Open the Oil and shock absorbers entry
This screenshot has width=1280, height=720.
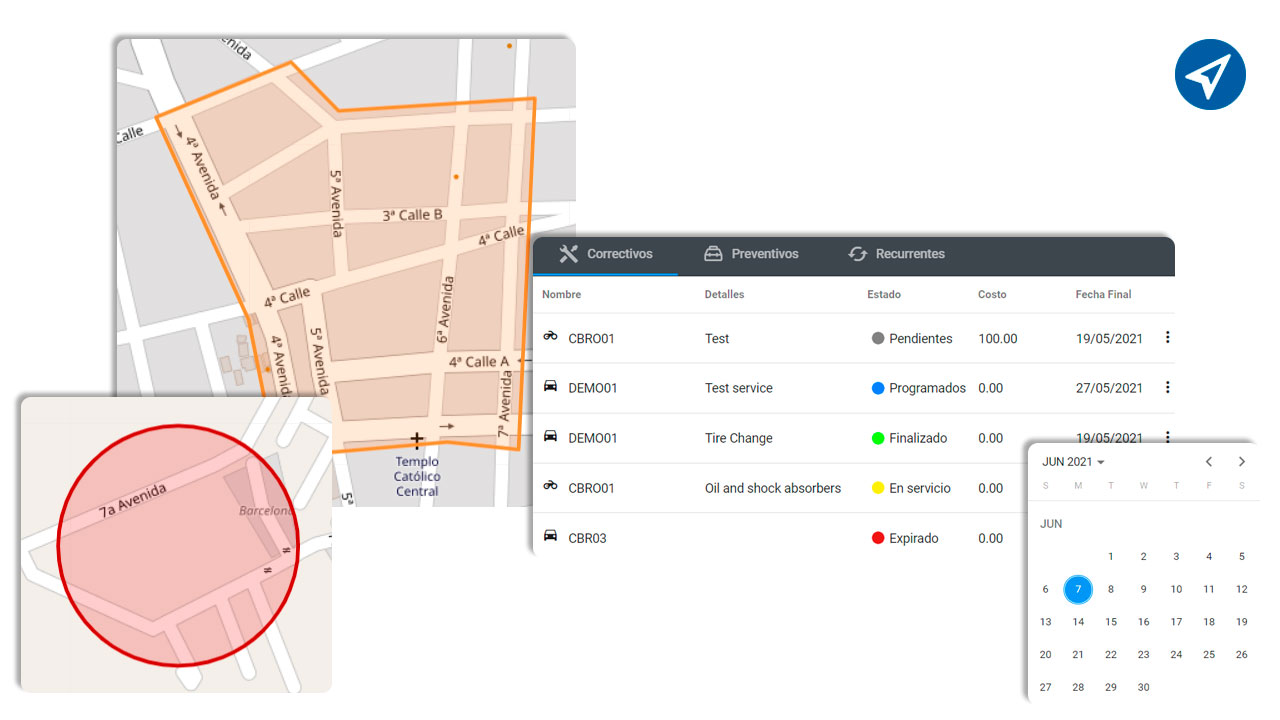pyautogui.click(x=774, y=488)
